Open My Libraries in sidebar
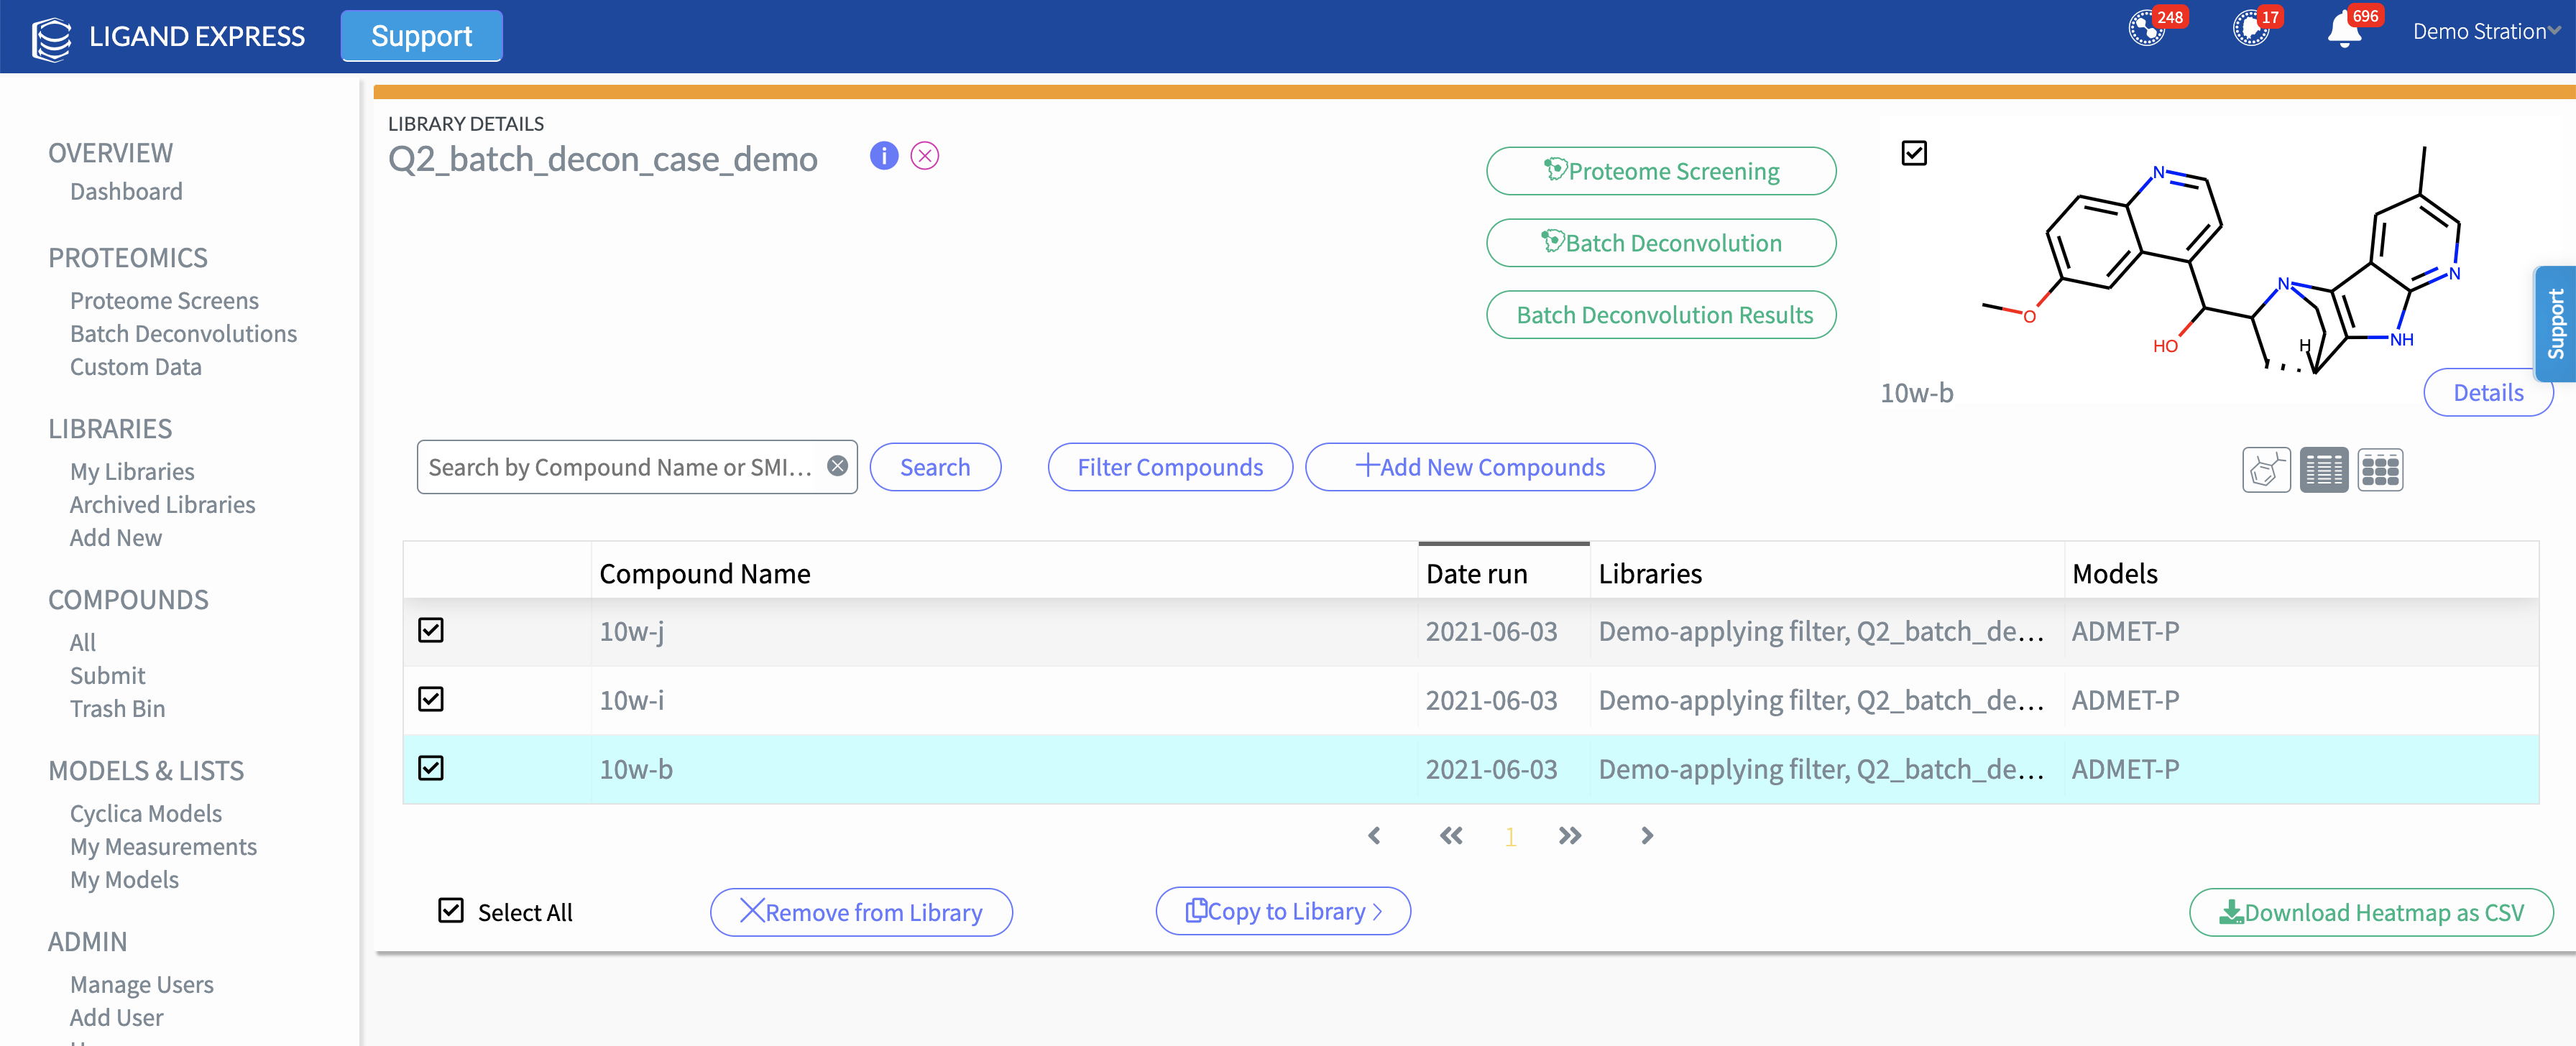2576x1046 pixels. point(132,472)
